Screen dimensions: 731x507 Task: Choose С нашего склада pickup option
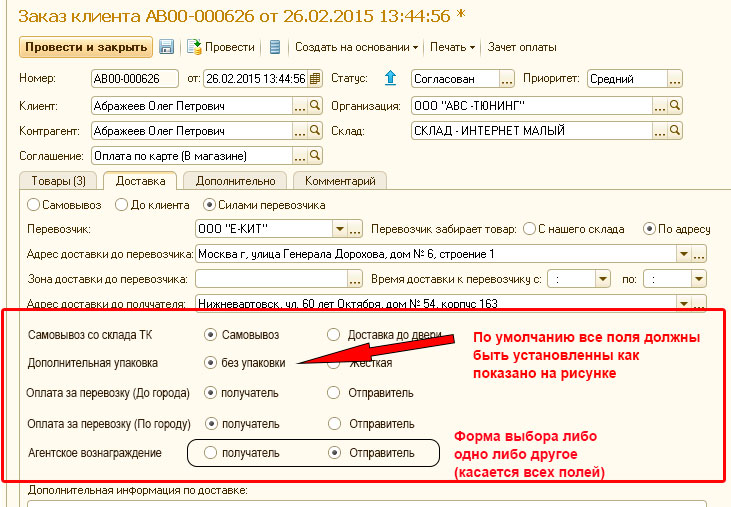[530, 229]
